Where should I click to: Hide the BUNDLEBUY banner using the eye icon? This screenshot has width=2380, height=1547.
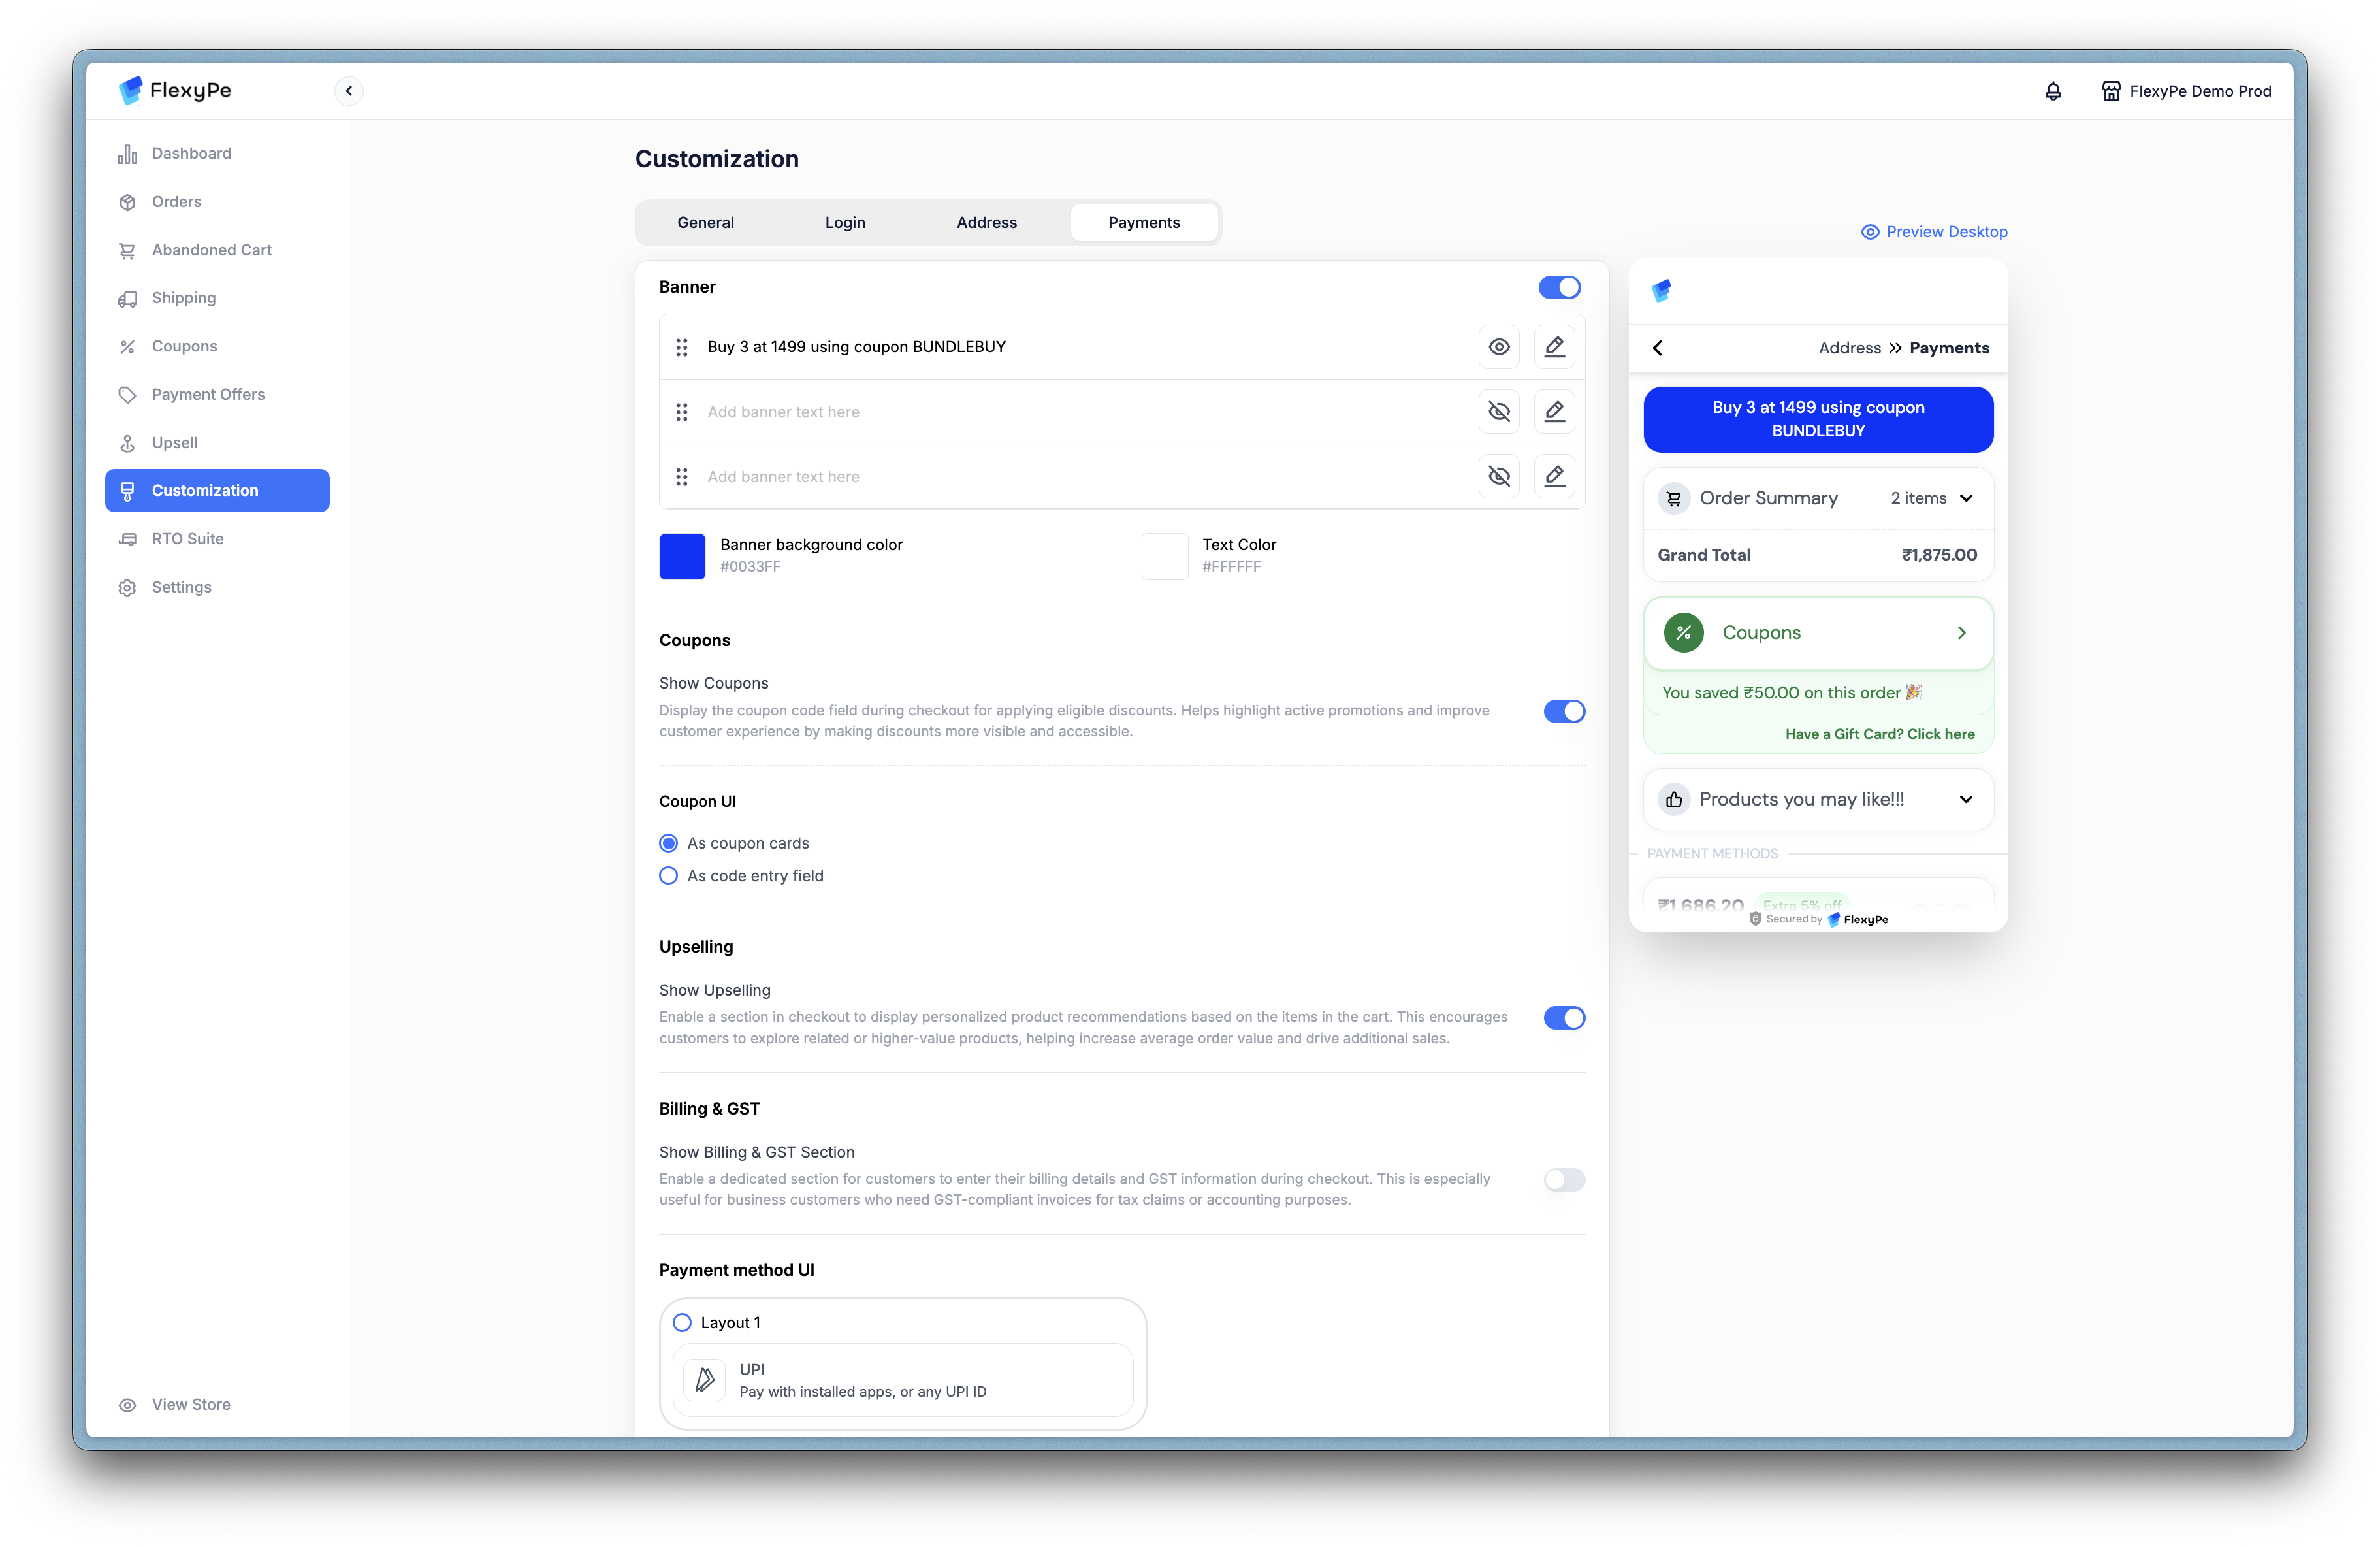1499,347
